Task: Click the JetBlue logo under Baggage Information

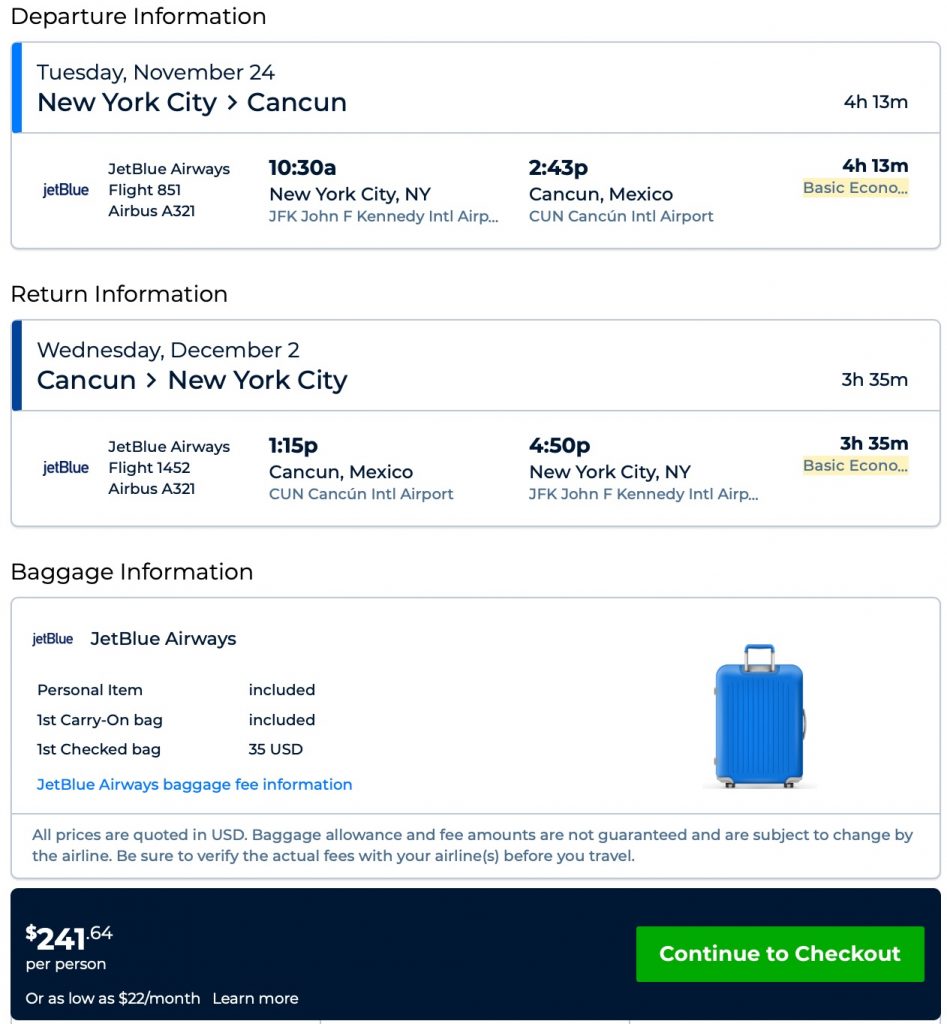Action: (x=52, y=639)
